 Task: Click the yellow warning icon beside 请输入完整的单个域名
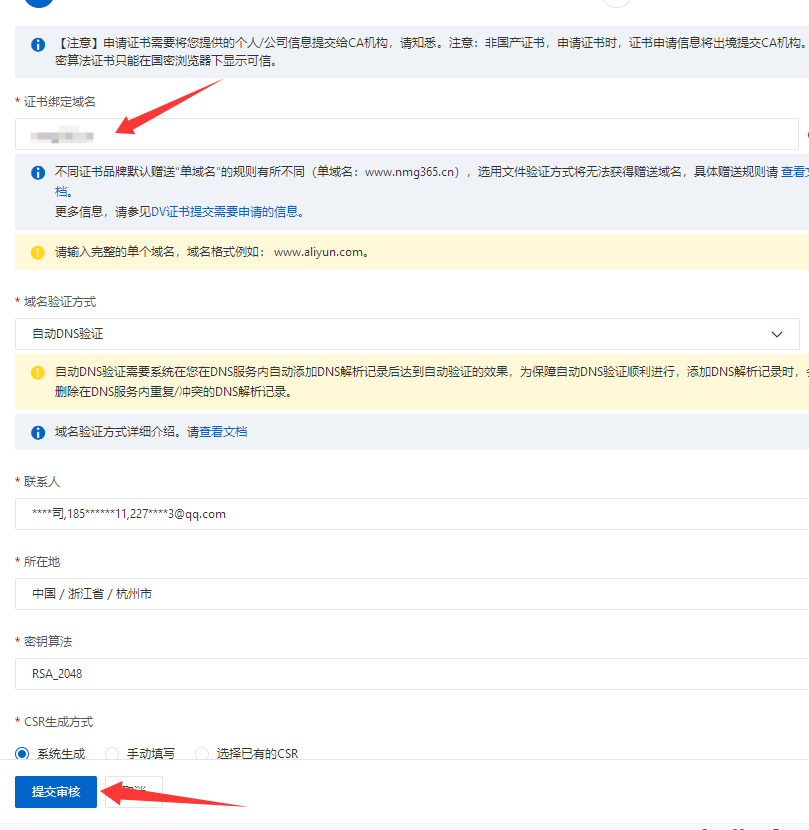tap(38, 253)
